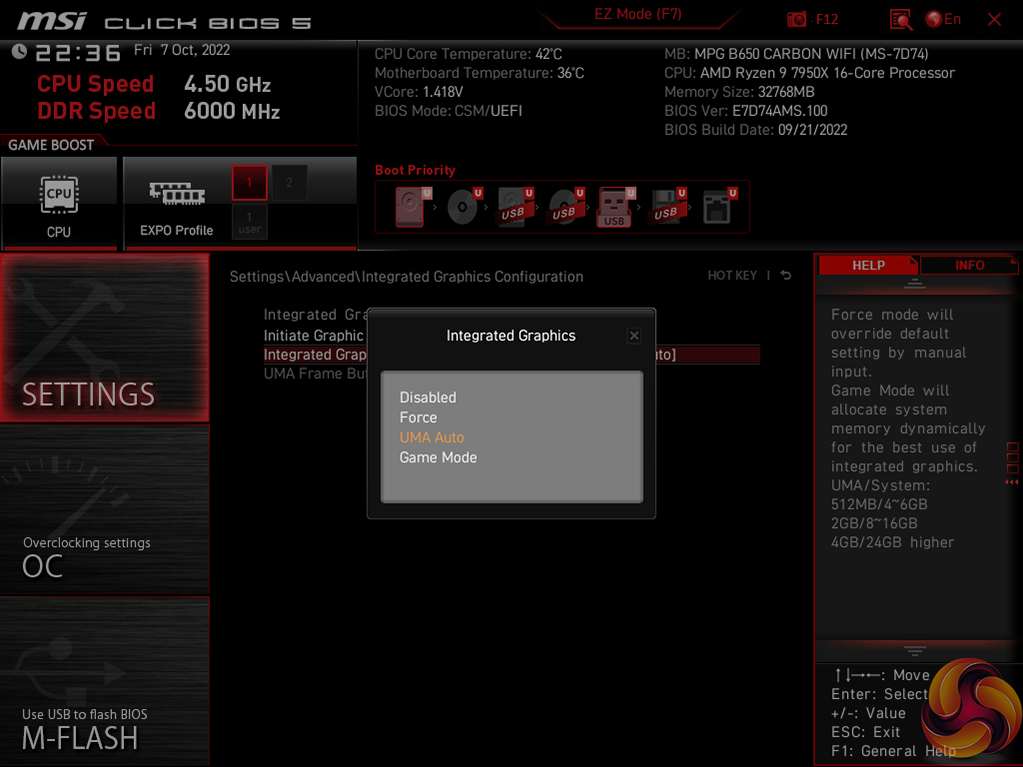Click the help panel top scroll handle

click(x=915, y=283)
